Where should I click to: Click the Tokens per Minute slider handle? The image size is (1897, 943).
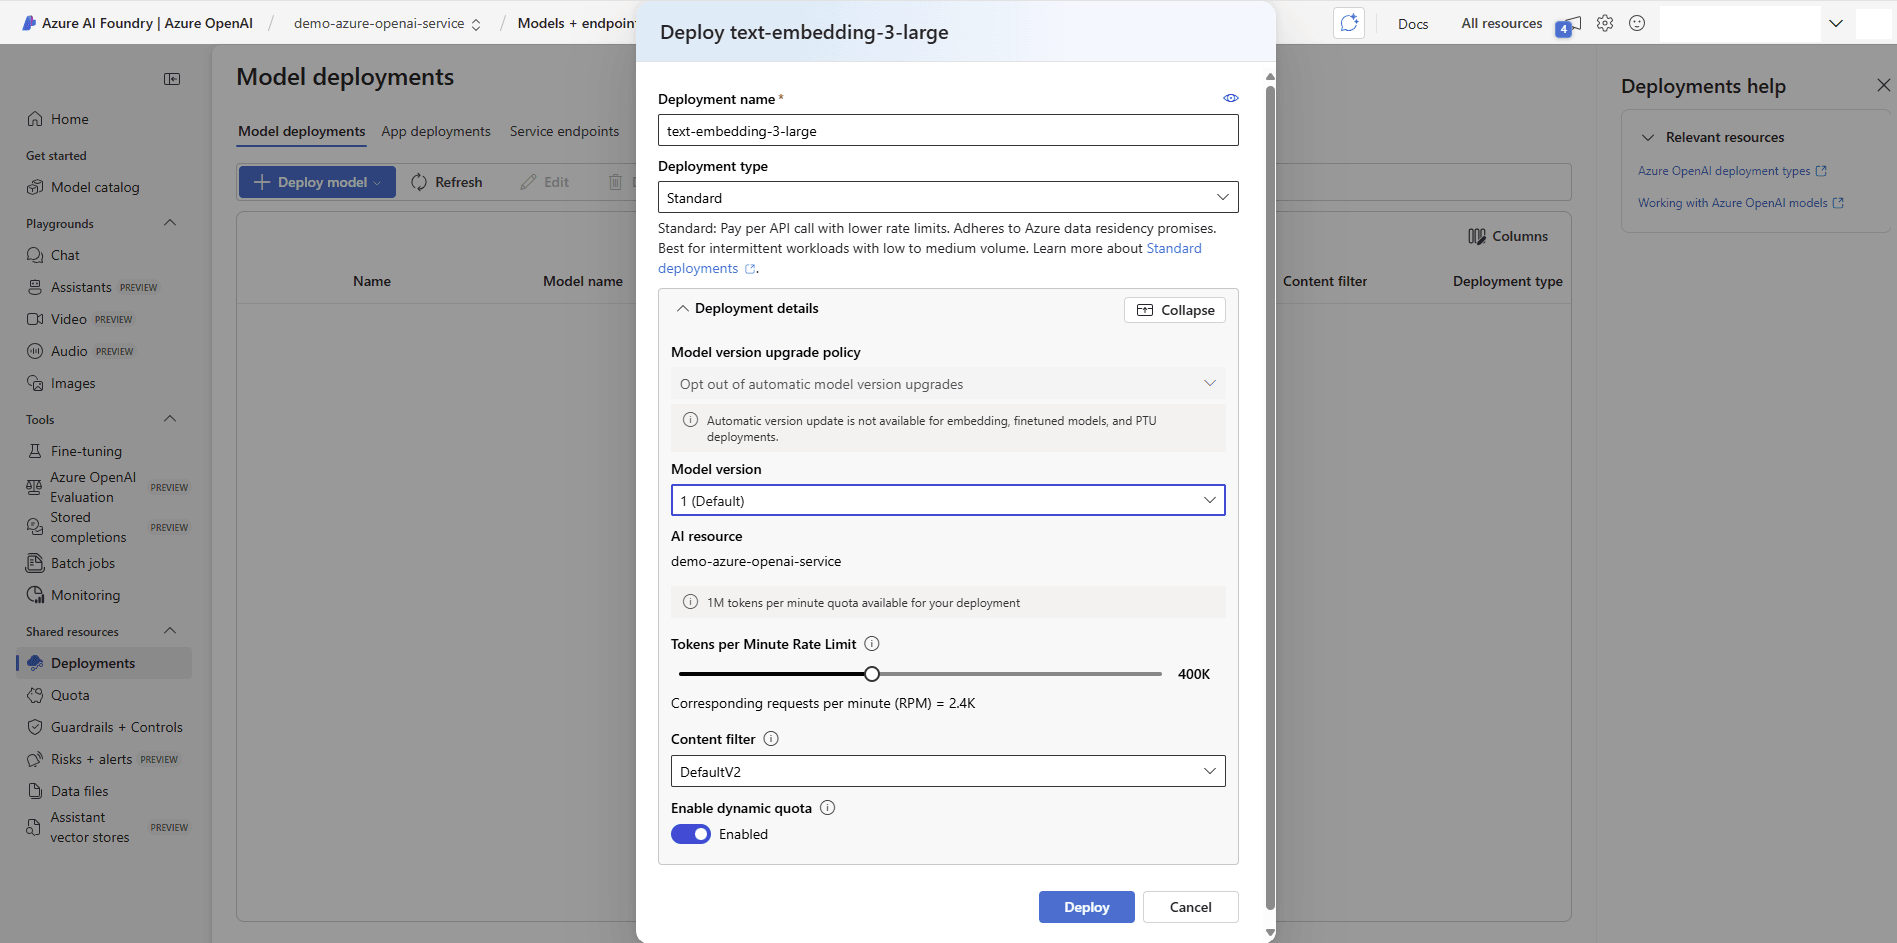871,673
